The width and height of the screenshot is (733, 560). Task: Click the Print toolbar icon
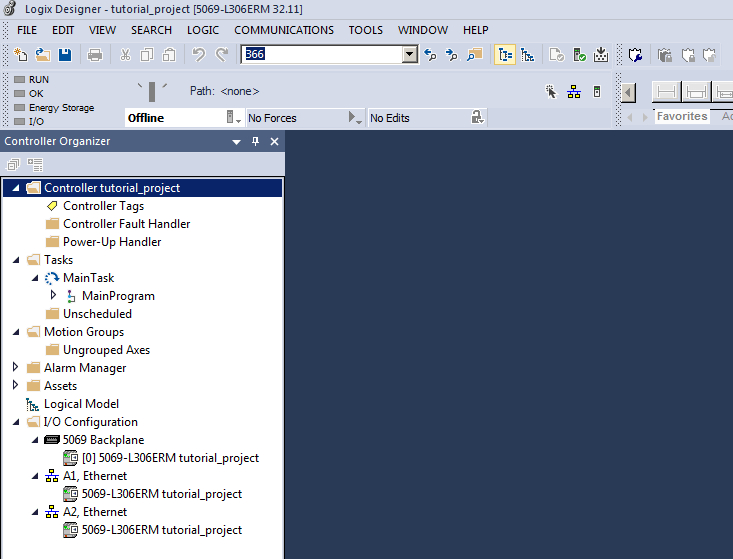pyautogui.click(x=94, y=54)
